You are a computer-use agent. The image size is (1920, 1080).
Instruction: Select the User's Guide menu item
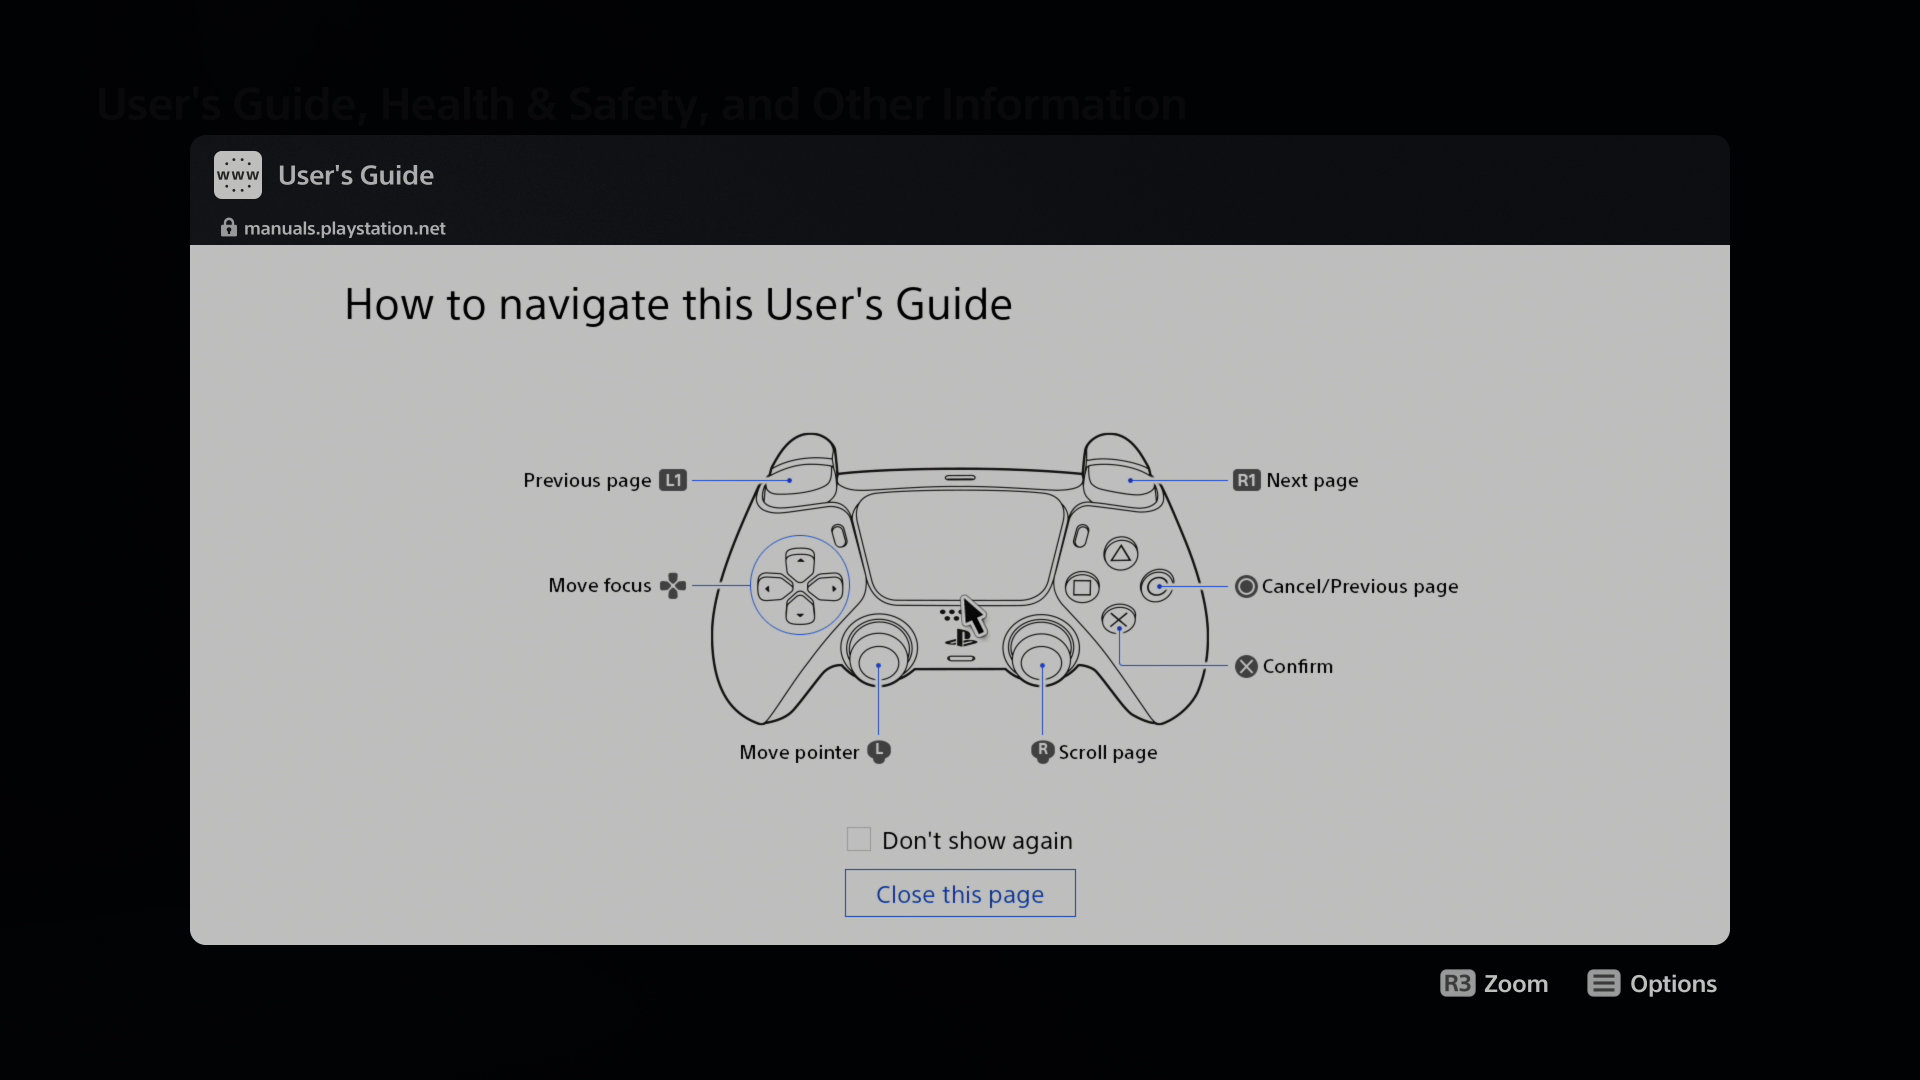[356, 175]
